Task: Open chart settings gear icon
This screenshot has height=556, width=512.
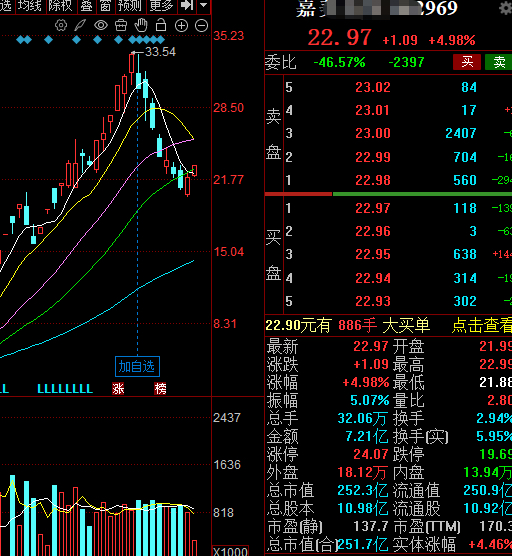Action: coord(61,26)
